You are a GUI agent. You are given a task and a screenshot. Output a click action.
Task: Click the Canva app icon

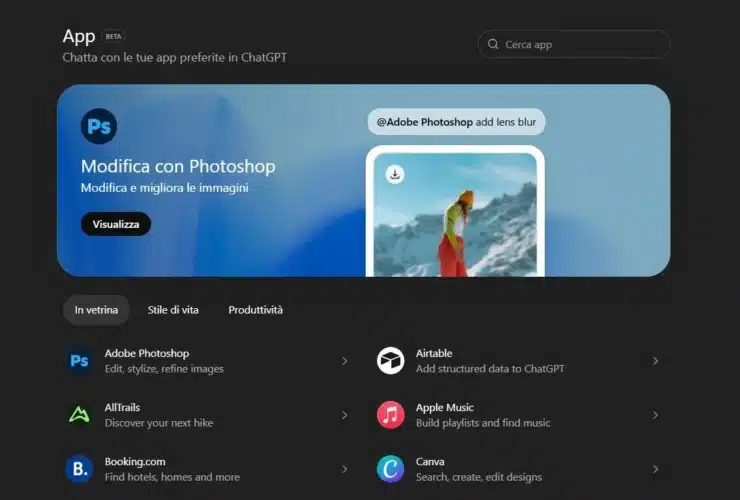coord(390,469)
